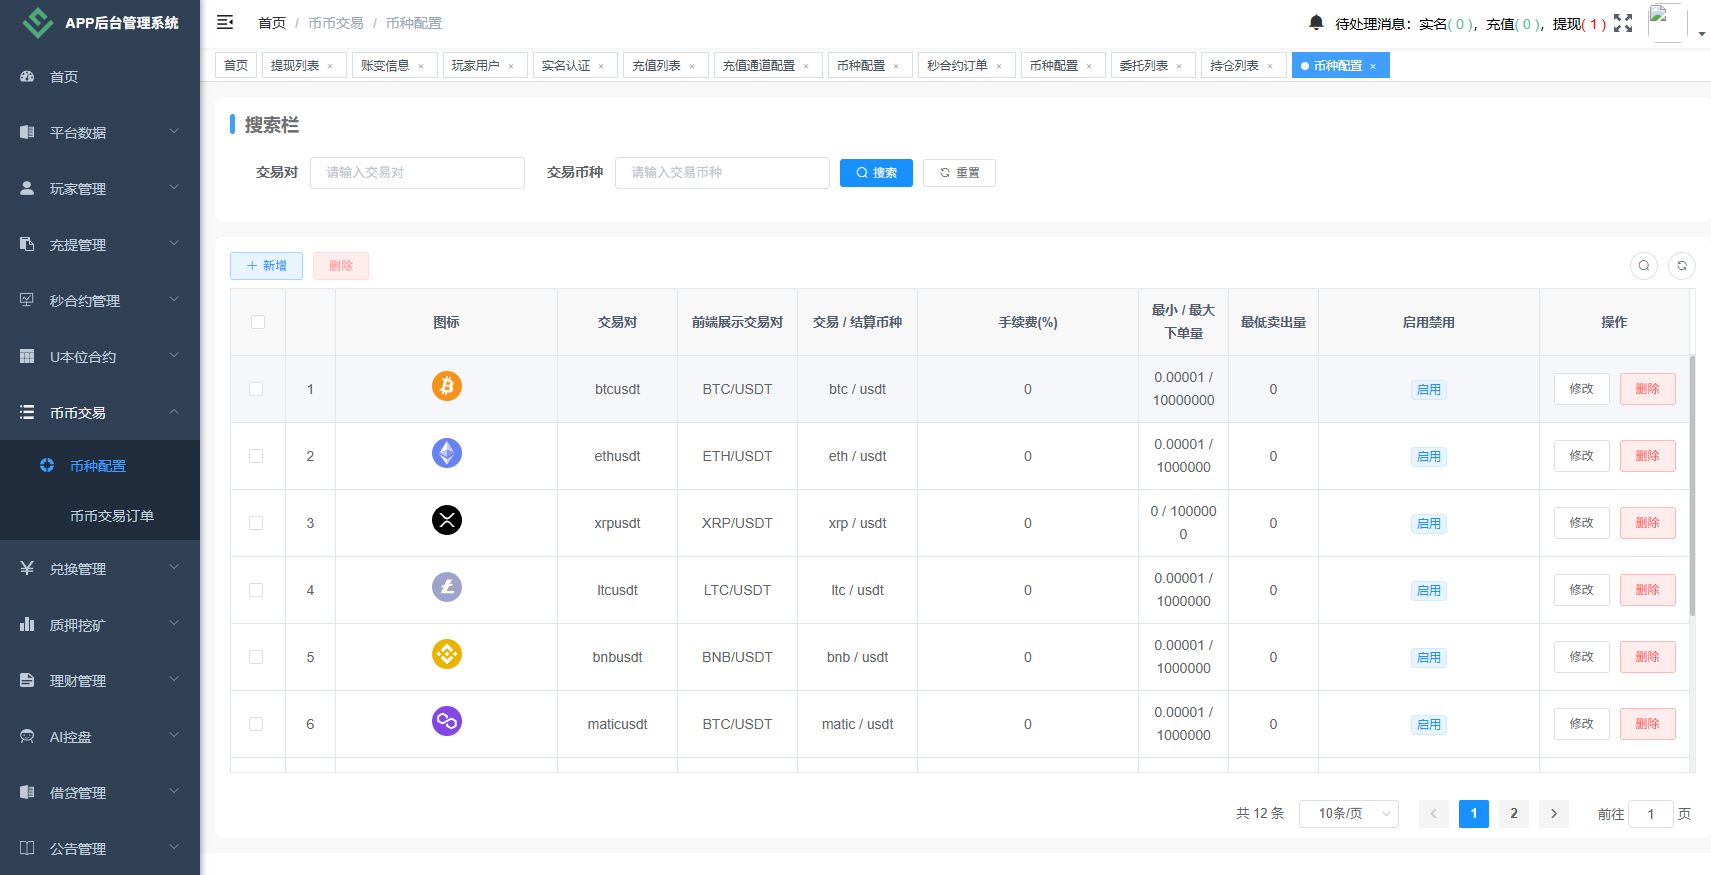Open 币币交易订单 in the sidebar
Screen dimensions: 1711x875
[x=112, y=516]
